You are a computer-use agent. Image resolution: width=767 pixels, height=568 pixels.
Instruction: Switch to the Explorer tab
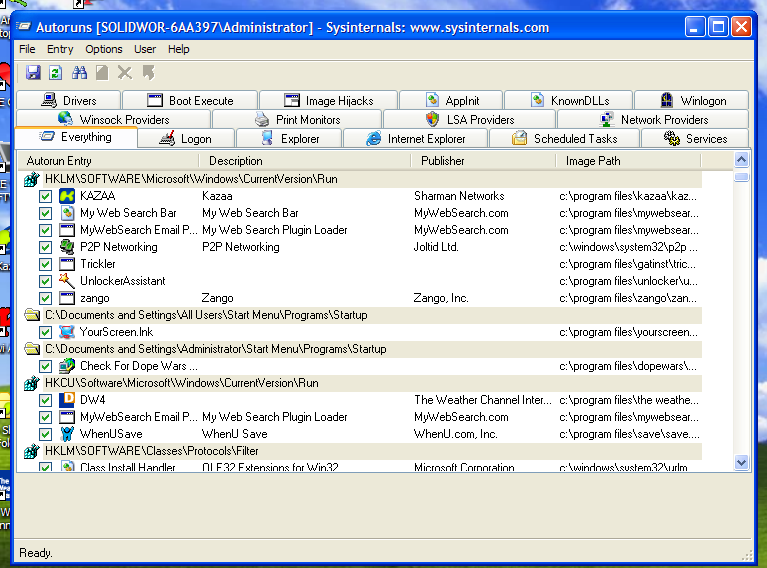click(x=290, y=139)
